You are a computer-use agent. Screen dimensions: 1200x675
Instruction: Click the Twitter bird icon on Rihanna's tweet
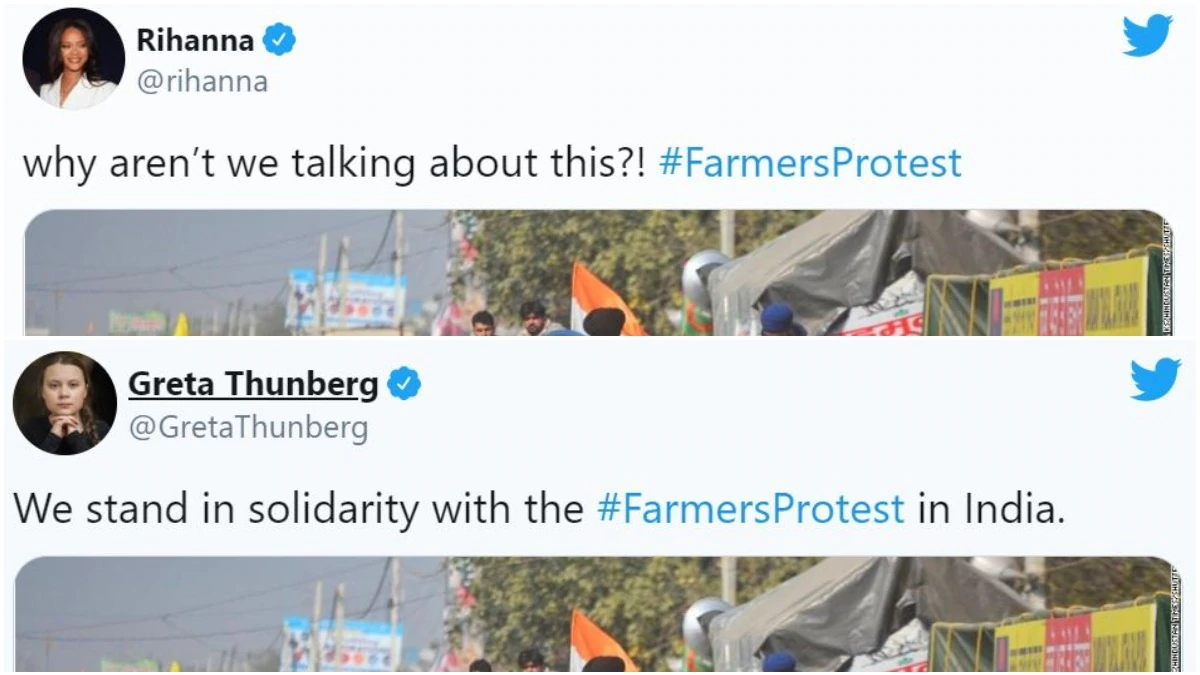coord(1147,35)
